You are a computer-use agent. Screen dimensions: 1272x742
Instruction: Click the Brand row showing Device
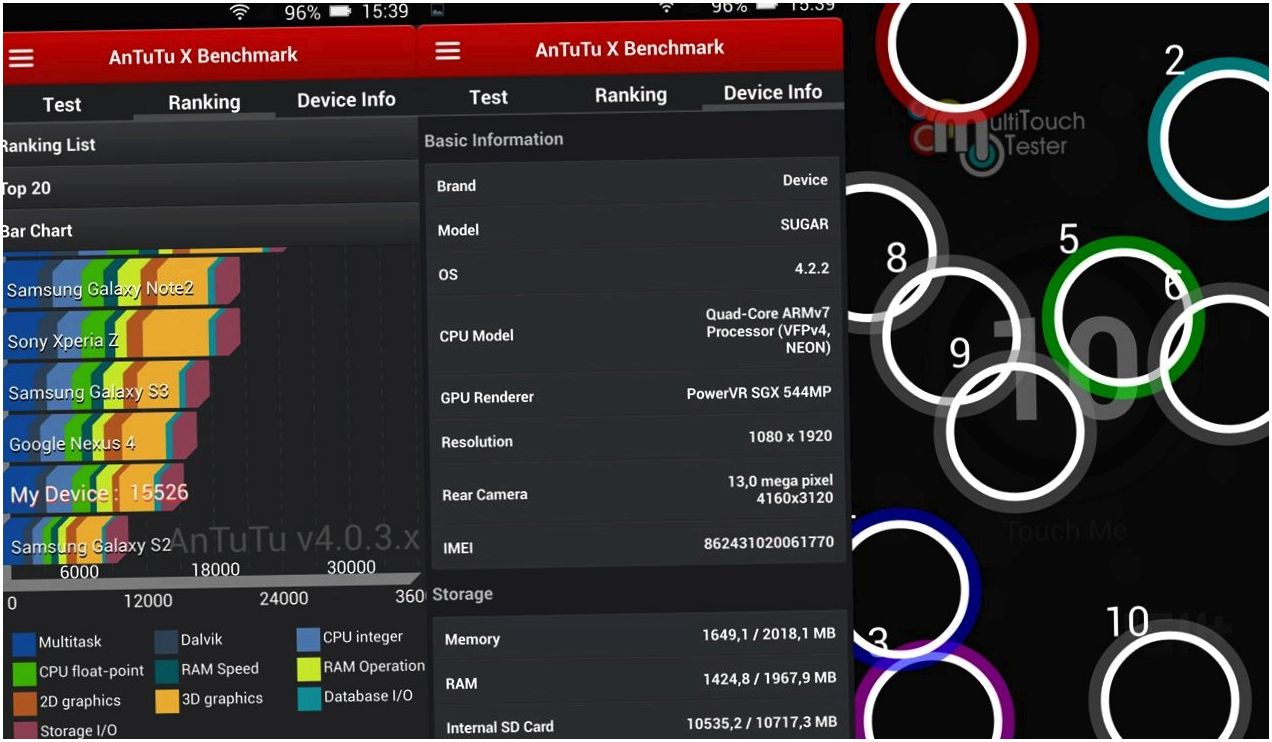tap(634, 183)
